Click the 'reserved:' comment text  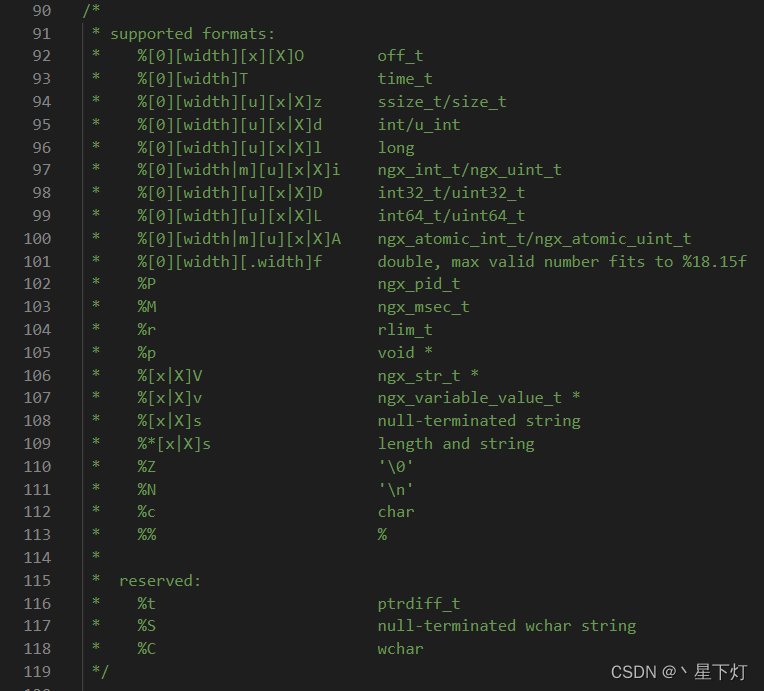pos(160,581)
